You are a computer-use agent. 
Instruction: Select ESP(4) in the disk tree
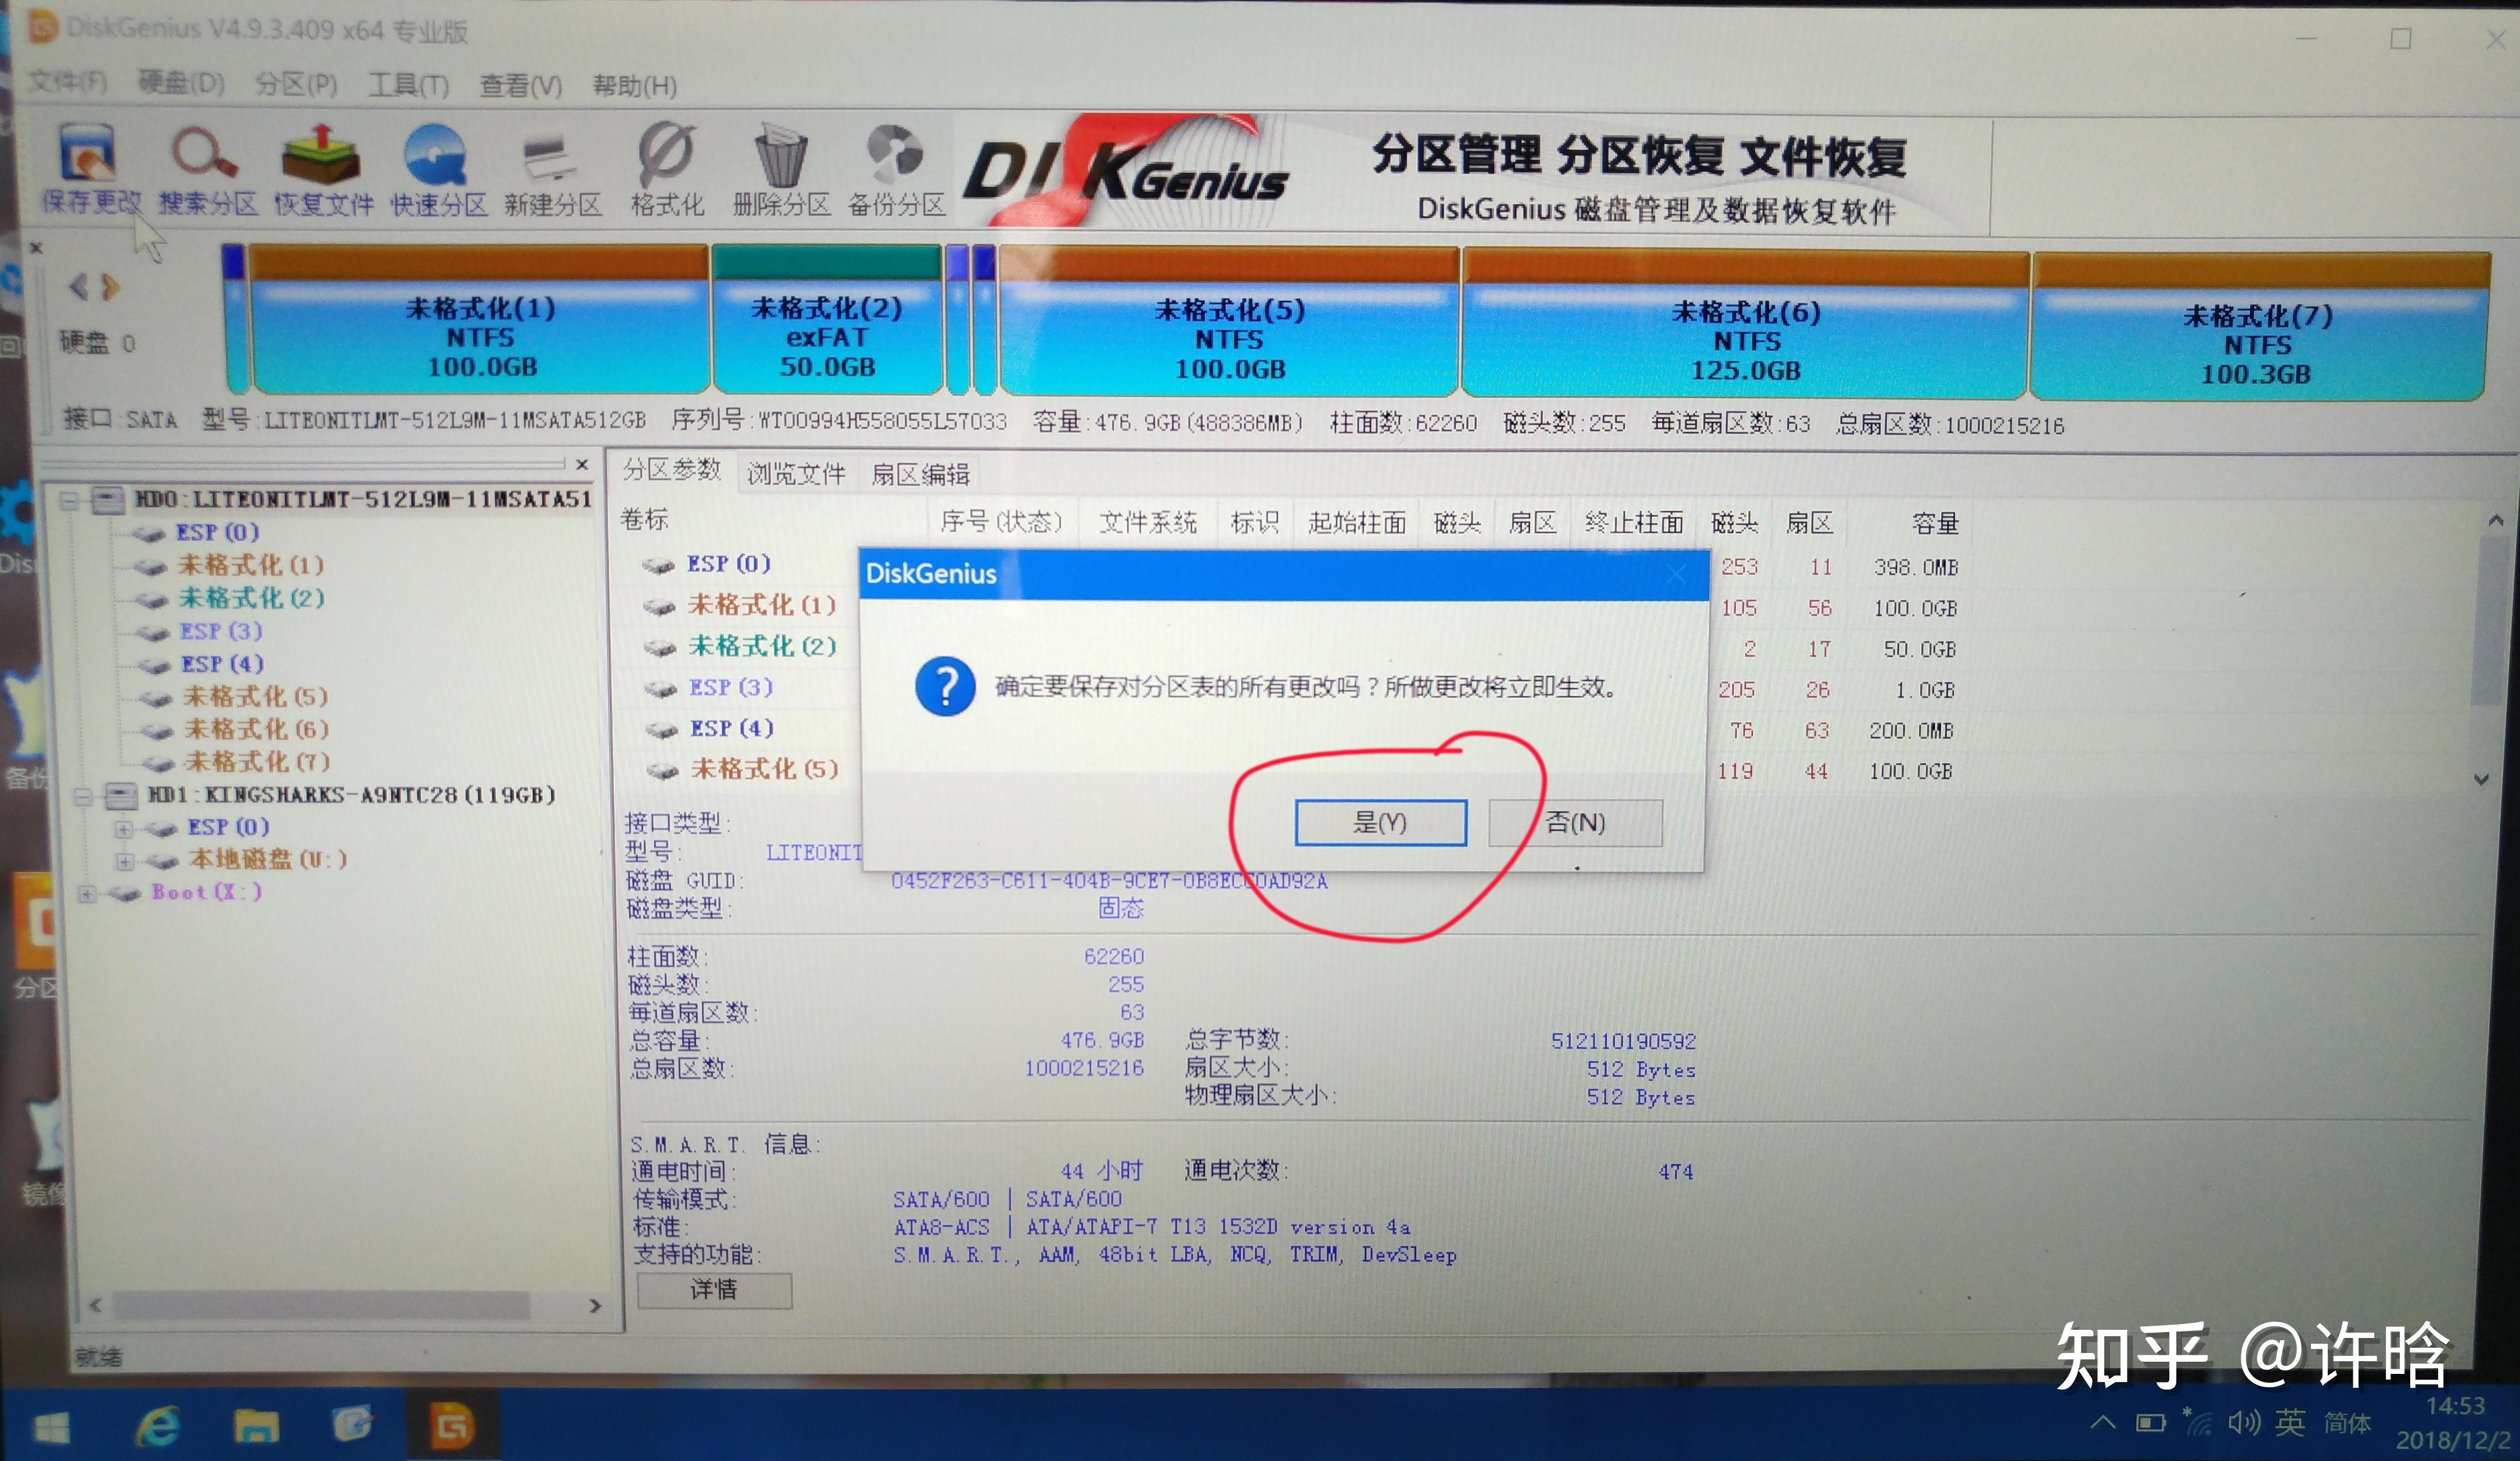222,664
